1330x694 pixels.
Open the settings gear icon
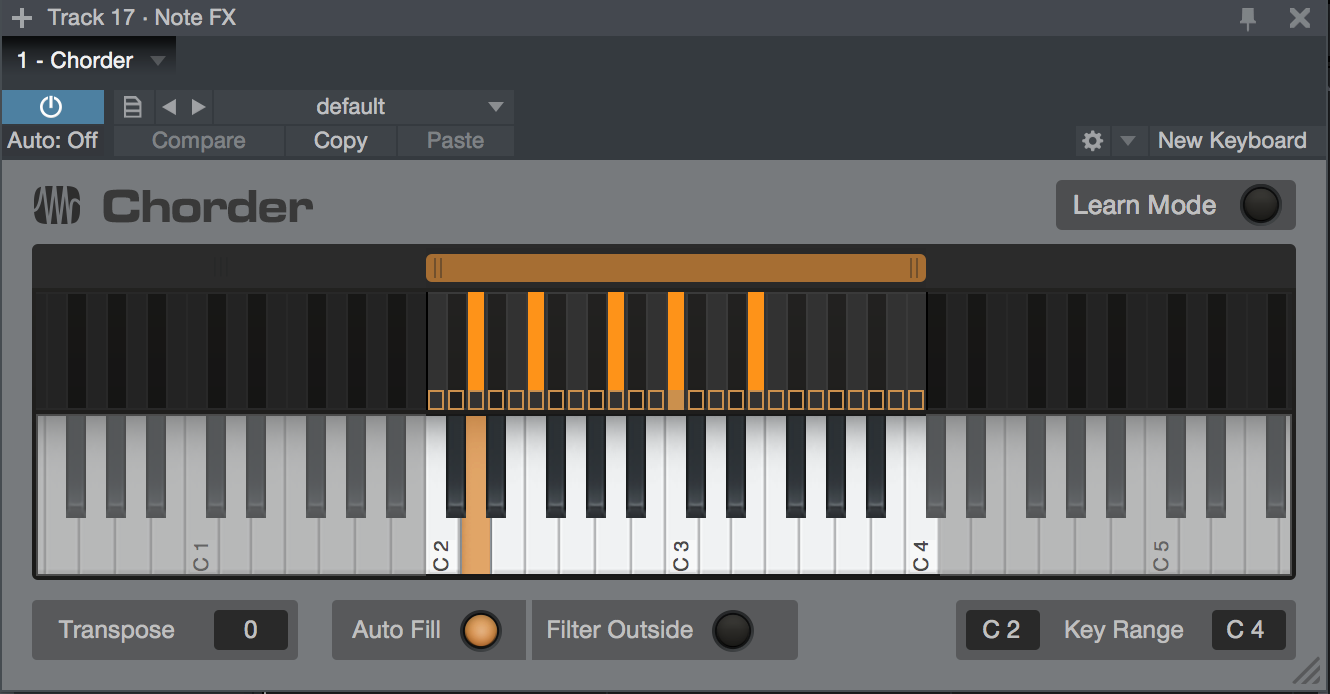1093,141
